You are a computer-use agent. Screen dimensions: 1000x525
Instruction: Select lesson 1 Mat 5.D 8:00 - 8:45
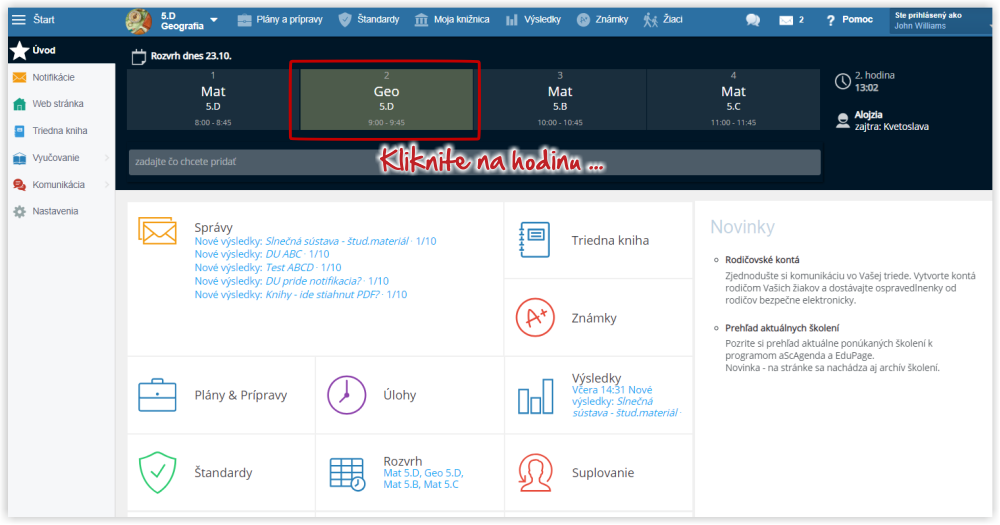(213, 100)
